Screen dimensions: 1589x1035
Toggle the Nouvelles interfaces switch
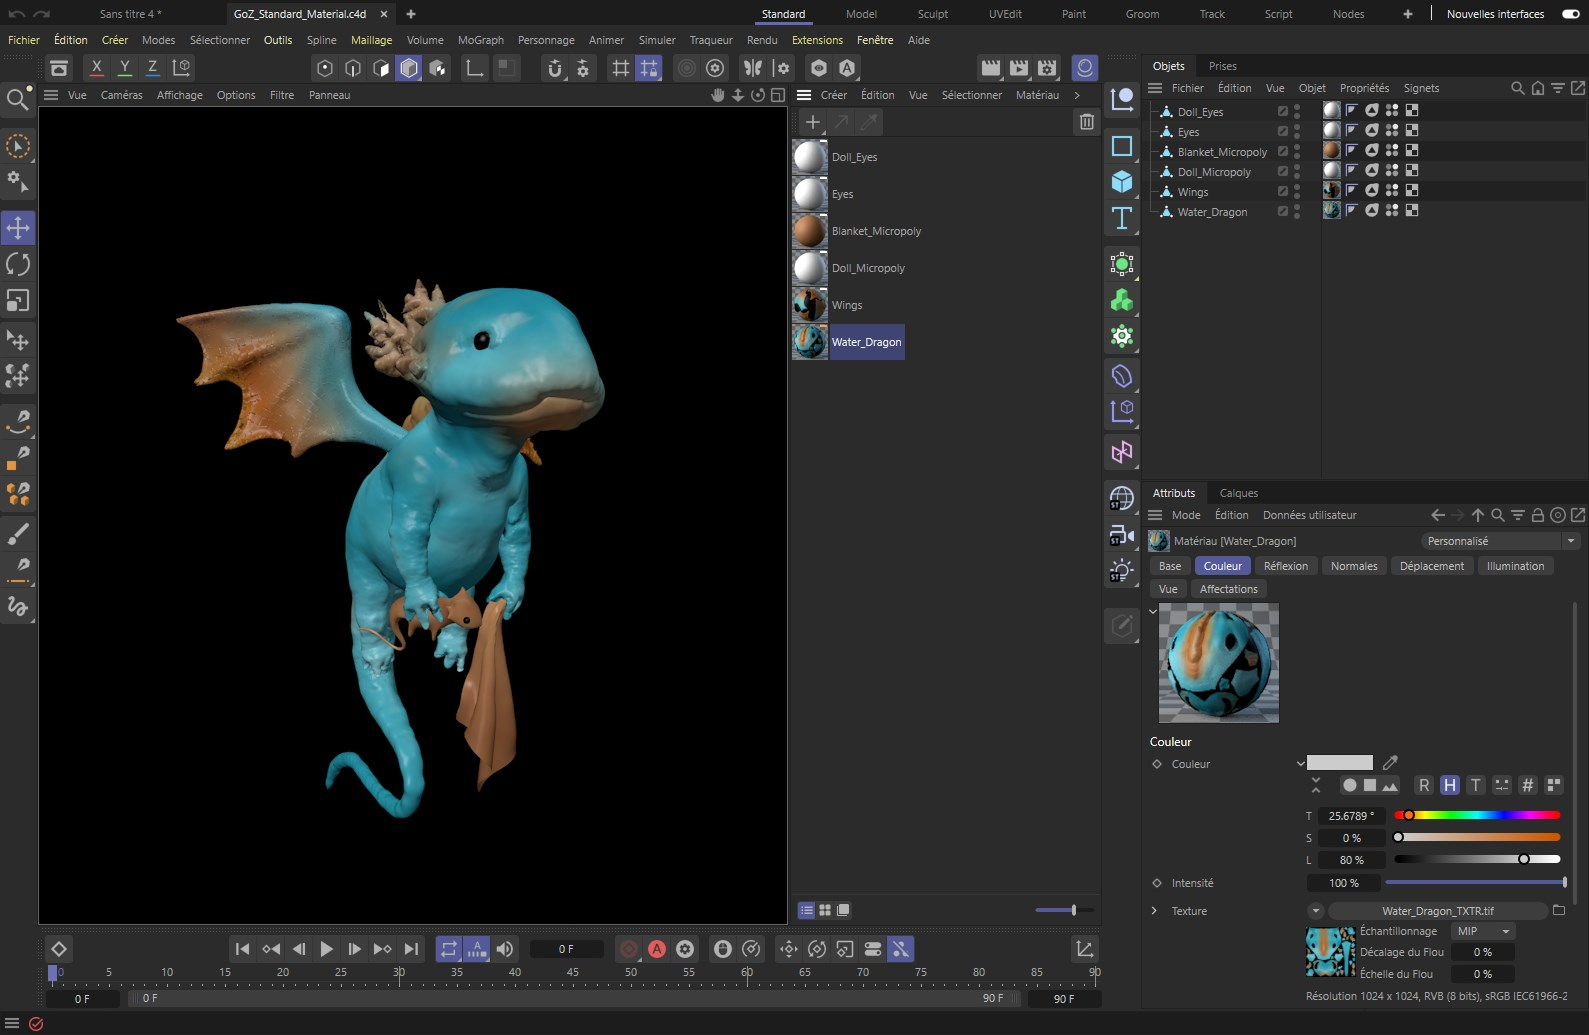click(1570, 14)
